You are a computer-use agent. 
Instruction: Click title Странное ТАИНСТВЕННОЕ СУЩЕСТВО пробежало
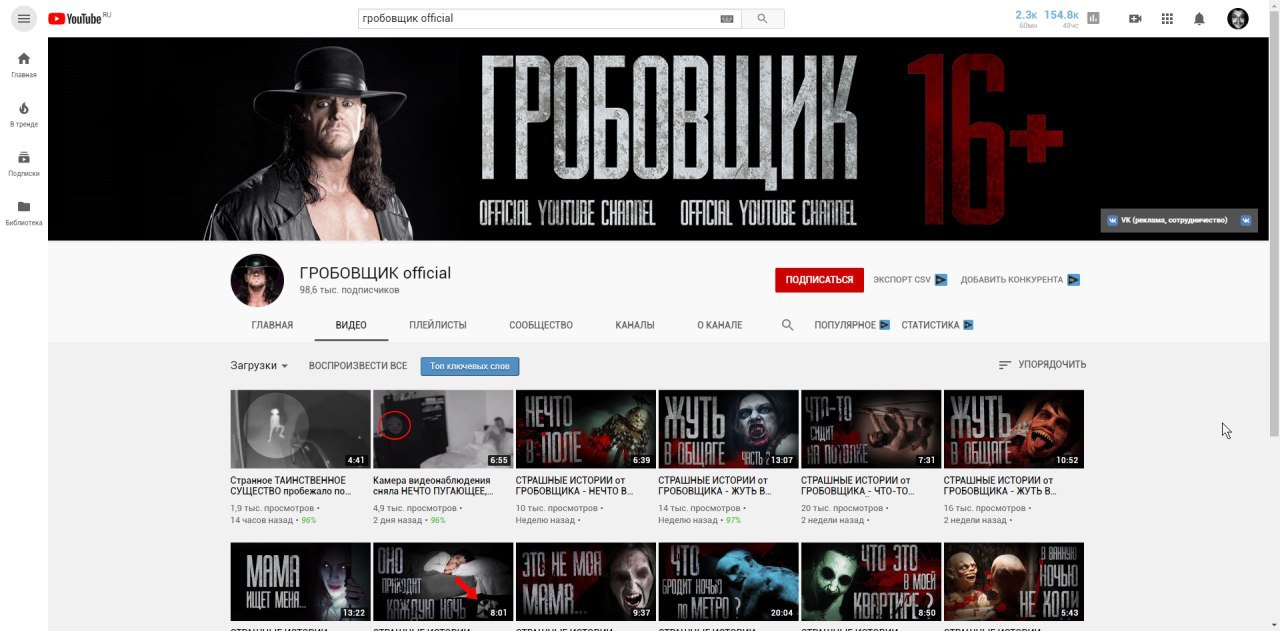point(291,486)
